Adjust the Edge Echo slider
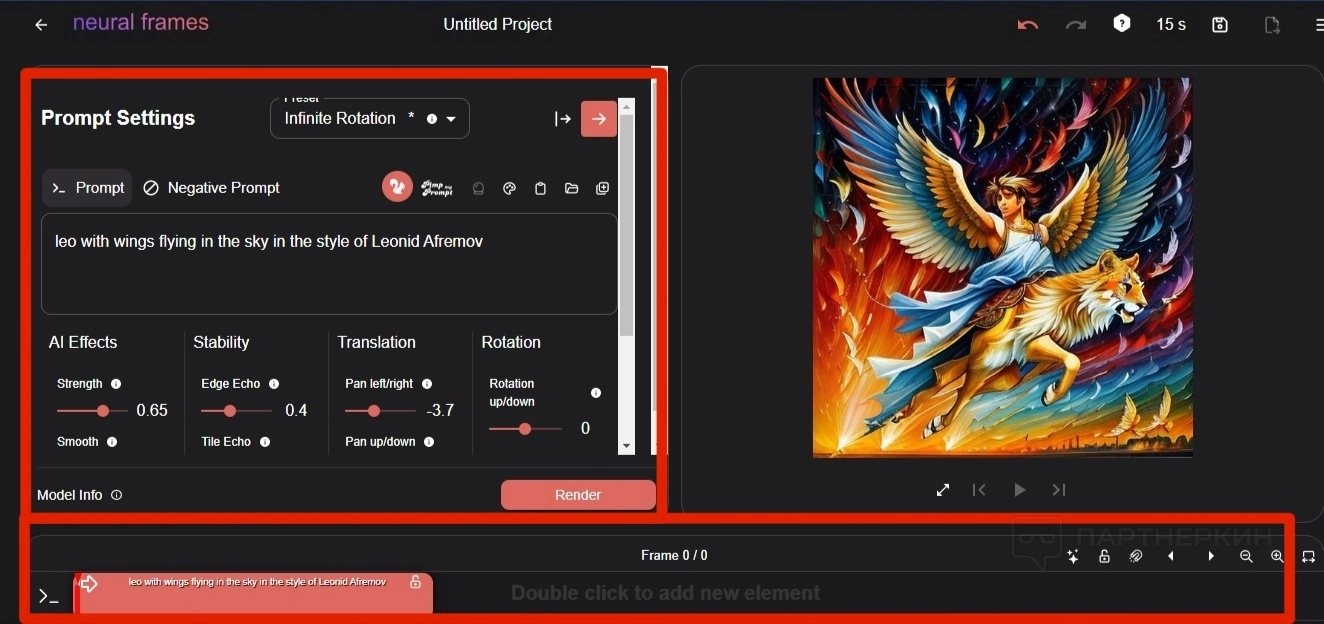Image resolution: width=1324 pixels, height=624 pixels. 236,411
